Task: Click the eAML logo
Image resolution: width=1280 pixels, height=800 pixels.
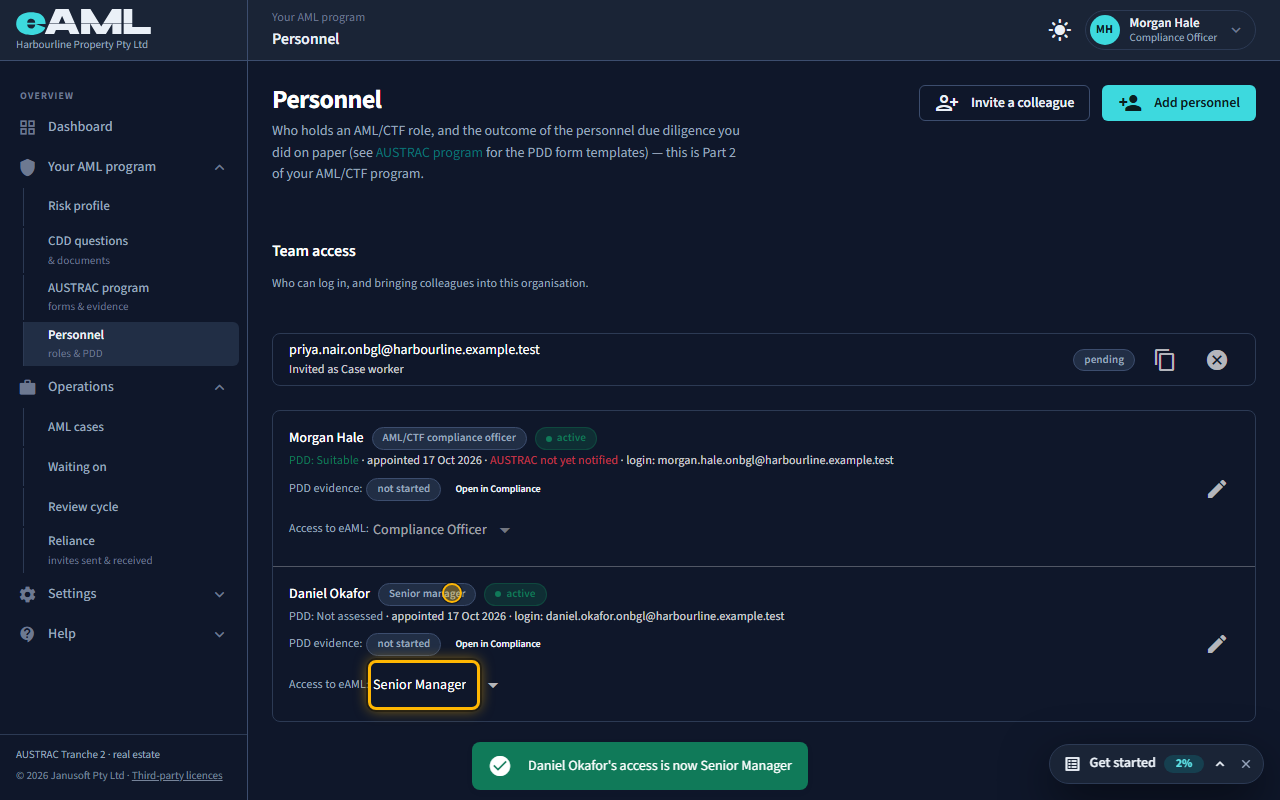Action: [83, 23]
